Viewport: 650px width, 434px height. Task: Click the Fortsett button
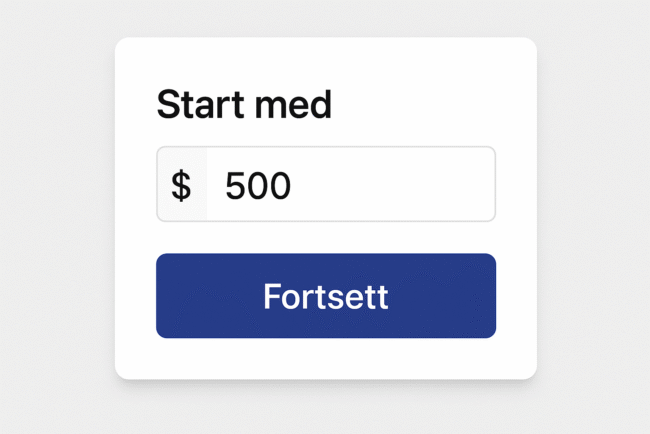pos(325,296)
